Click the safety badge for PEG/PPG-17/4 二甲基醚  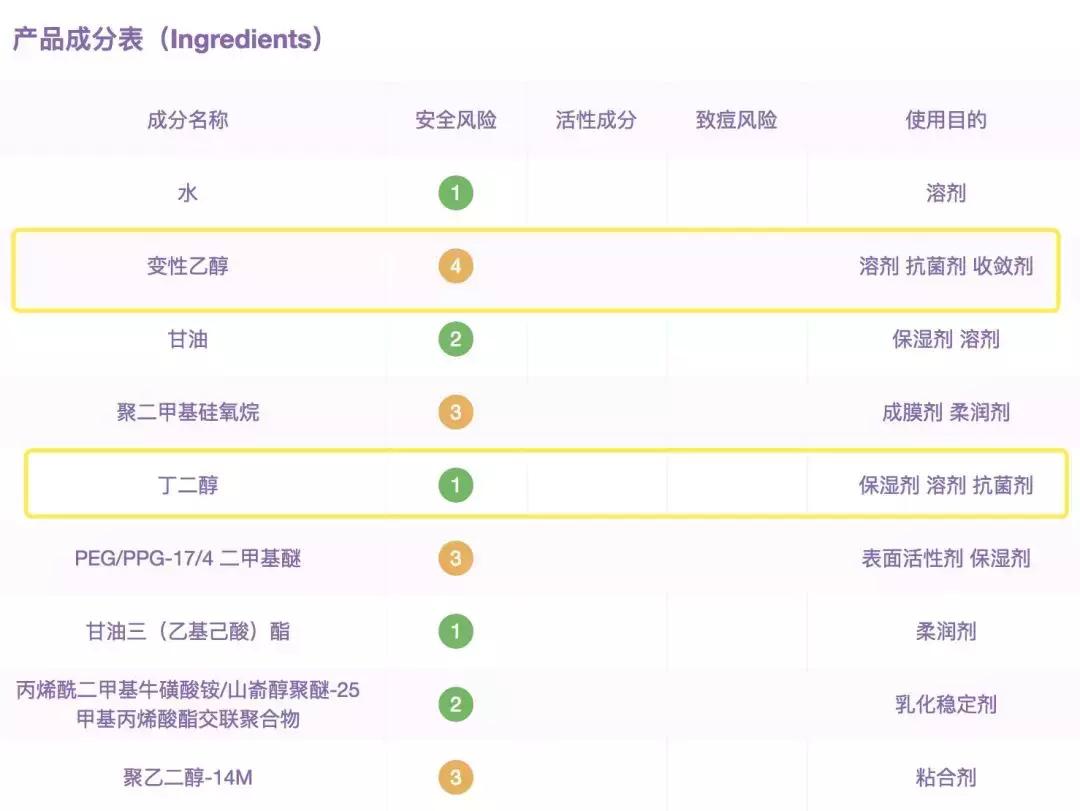[455, 558]
